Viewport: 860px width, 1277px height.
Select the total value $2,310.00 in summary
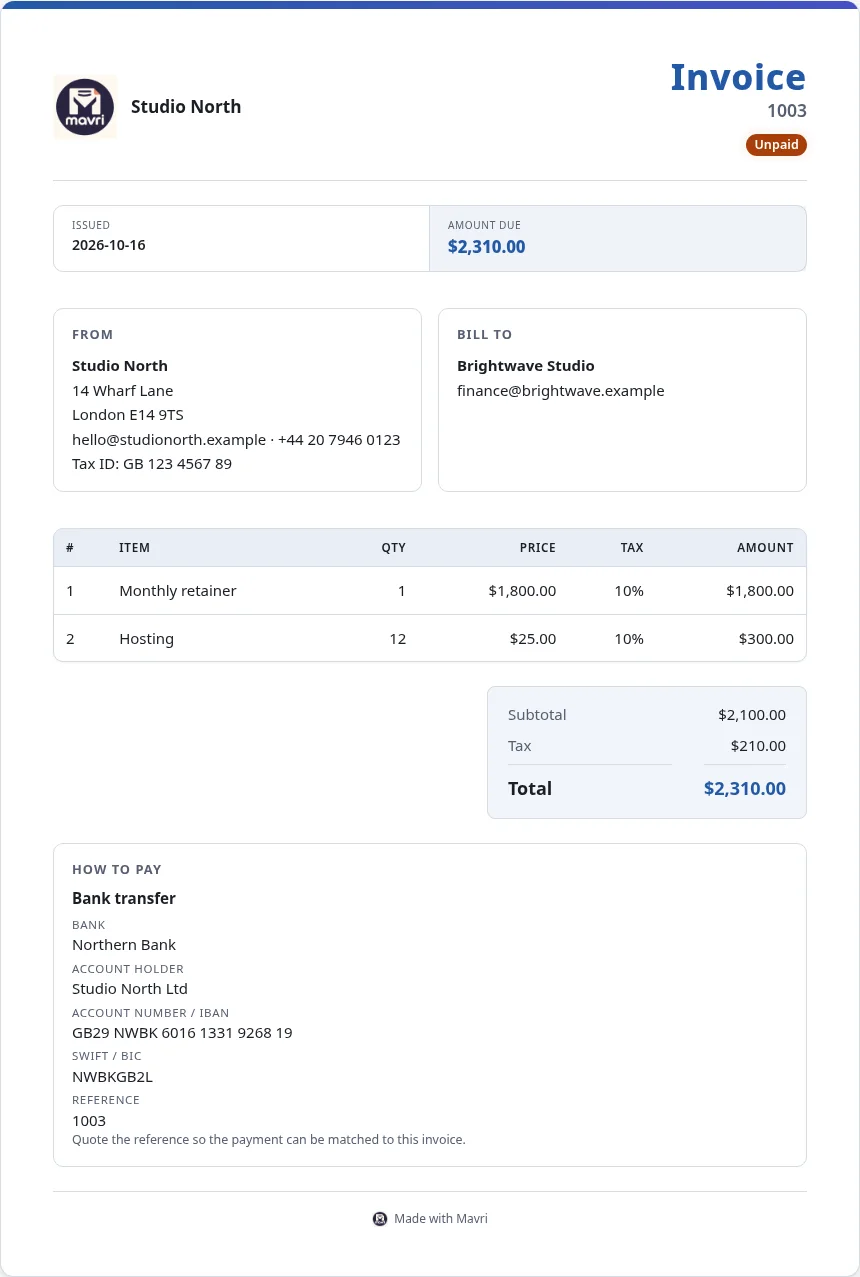745,789
